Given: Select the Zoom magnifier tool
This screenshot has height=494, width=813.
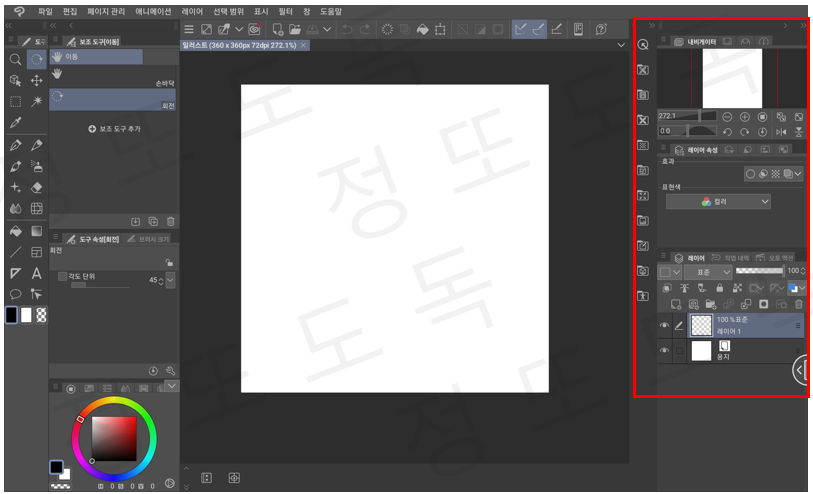Looking at the screenshot, I should pyautogui.click(x=16, y=60).
